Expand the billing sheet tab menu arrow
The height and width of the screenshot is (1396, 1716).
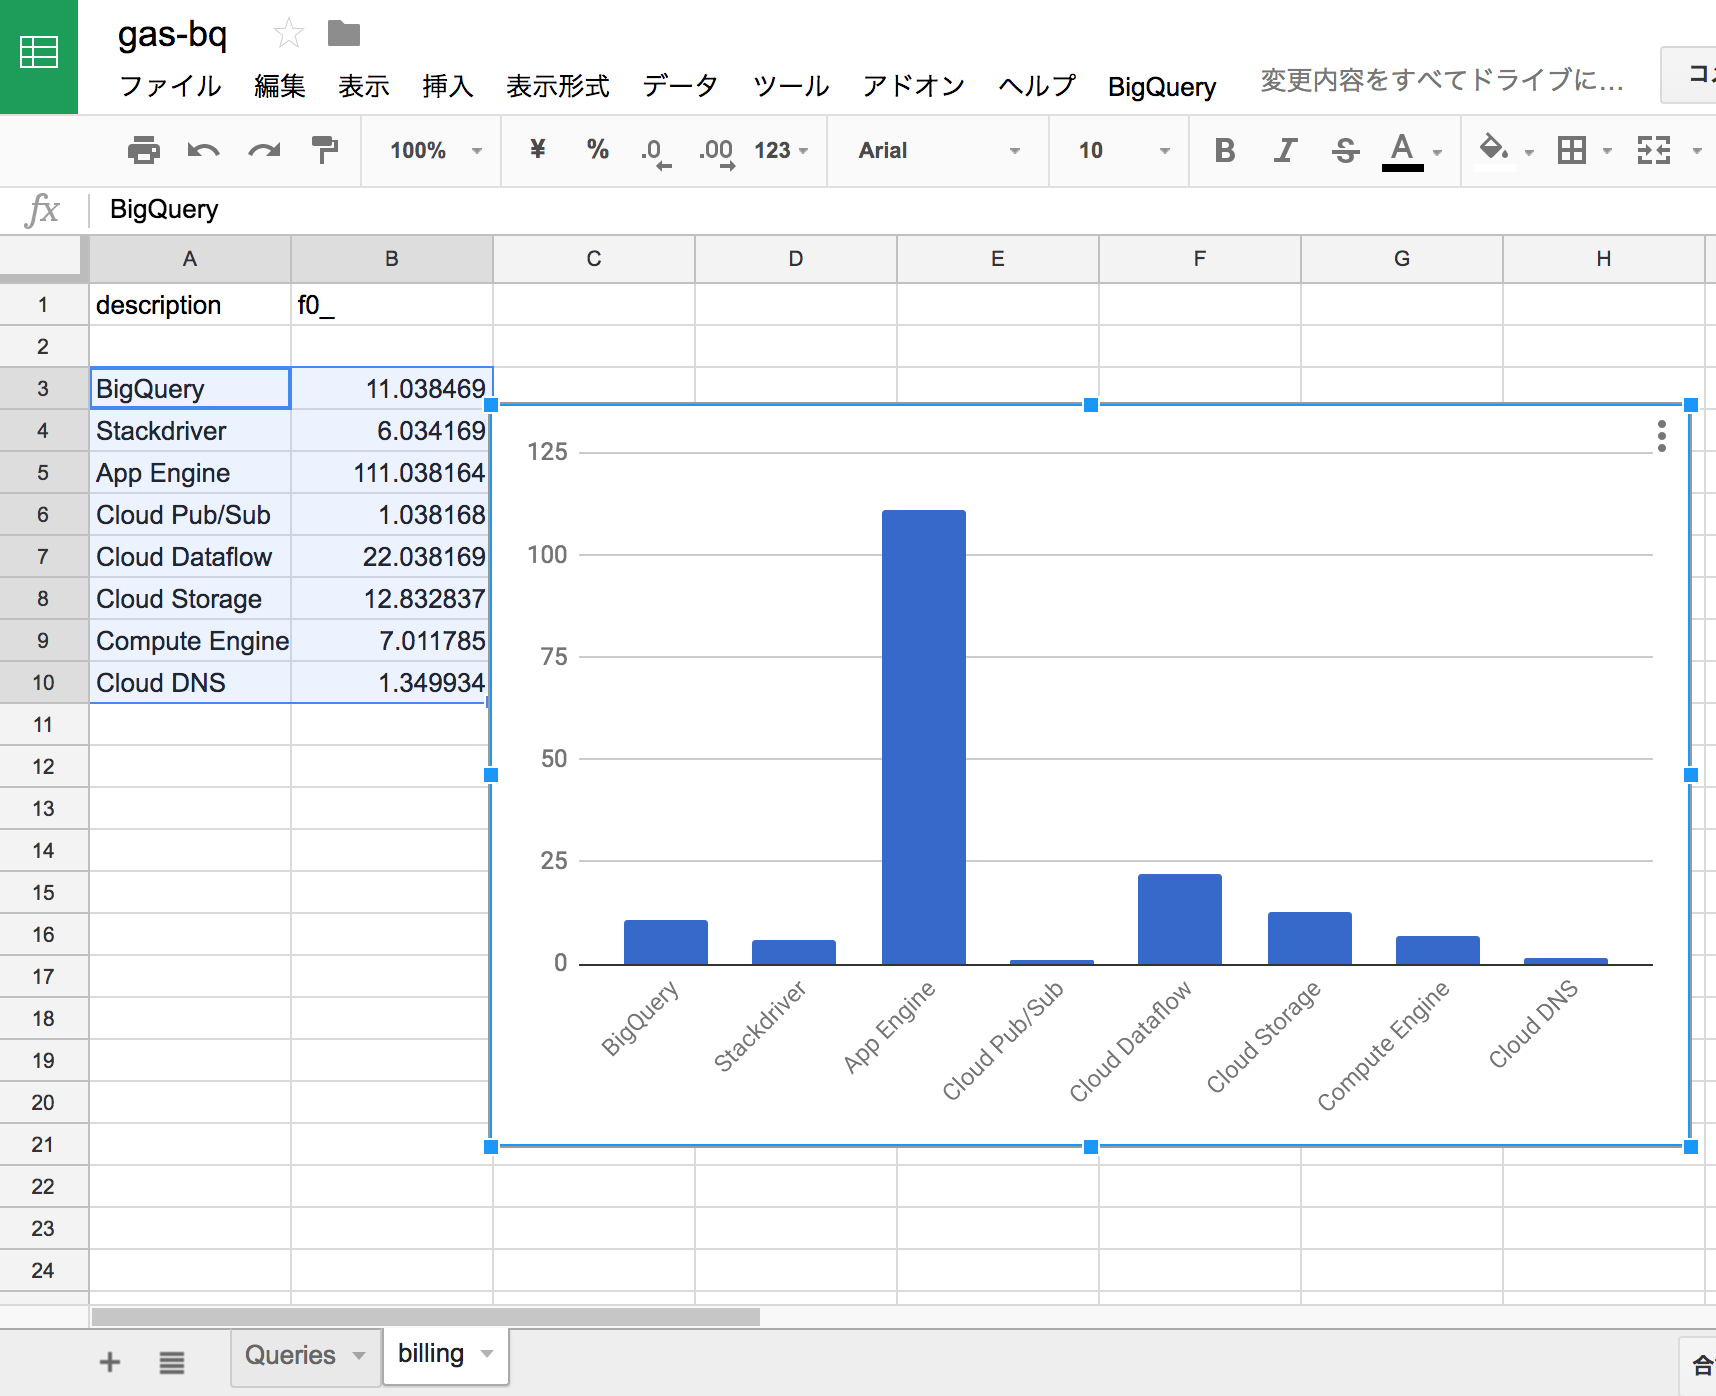click(x=487, y=1354)
